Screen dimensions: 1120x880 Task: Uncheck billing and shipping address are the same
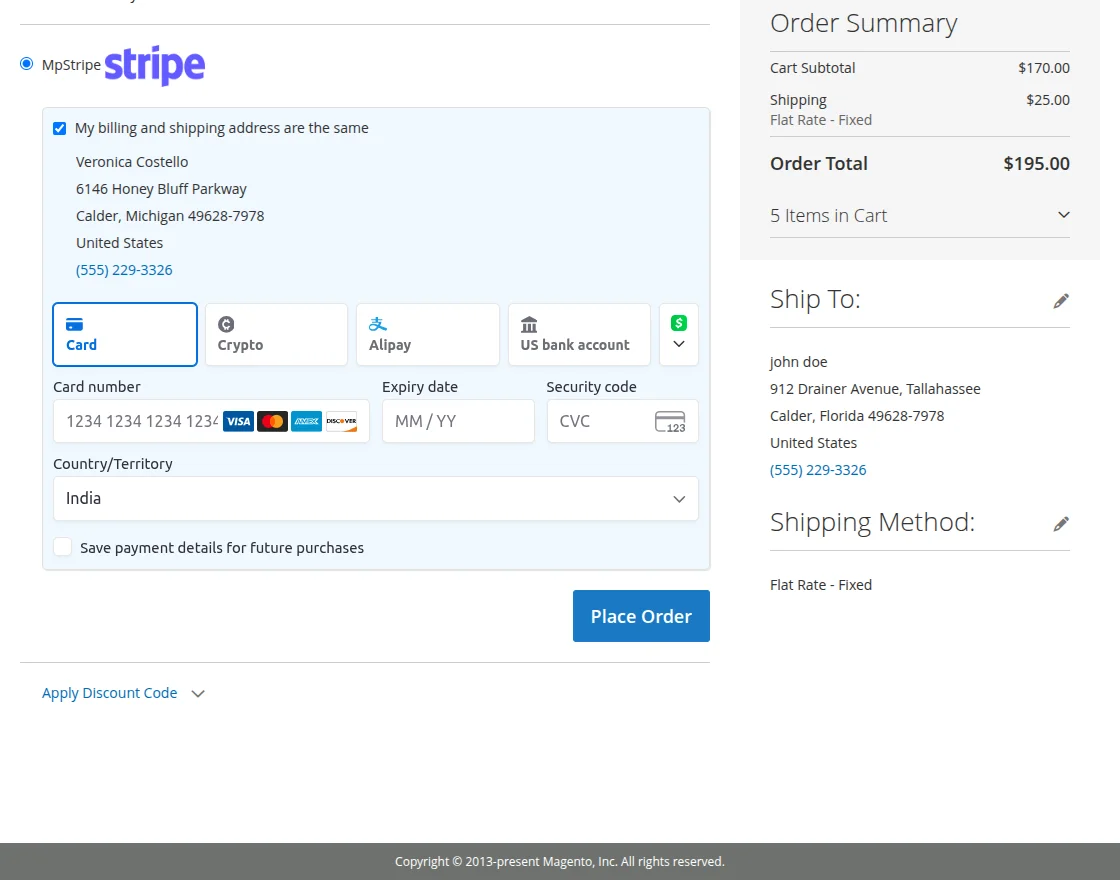tap(58, 128)
